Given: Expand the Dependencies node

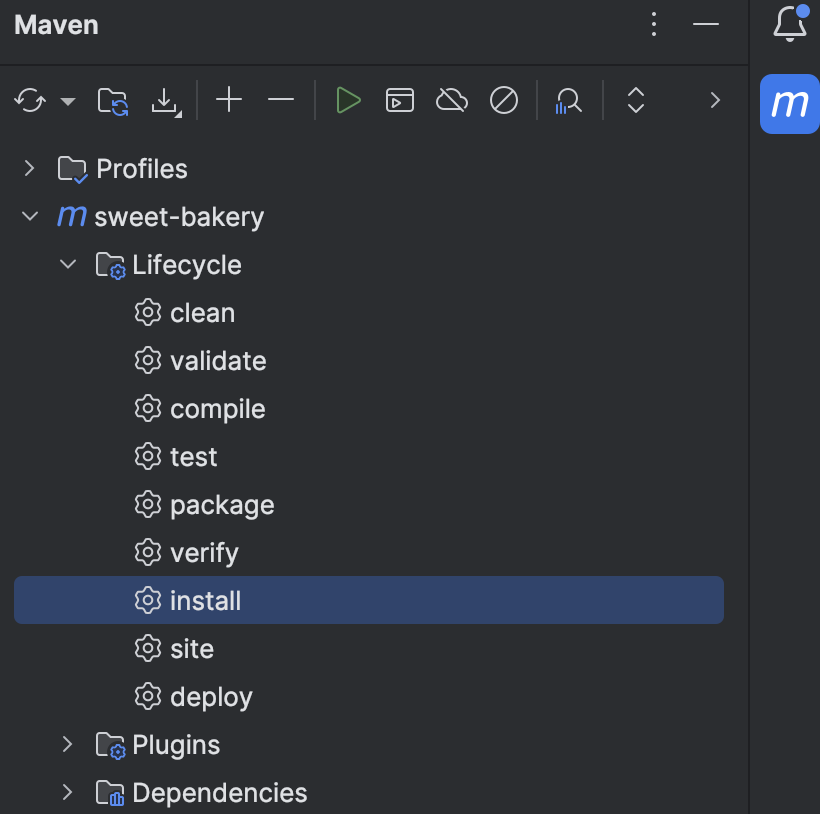Looking at the screenshot, I should (67, 792).
